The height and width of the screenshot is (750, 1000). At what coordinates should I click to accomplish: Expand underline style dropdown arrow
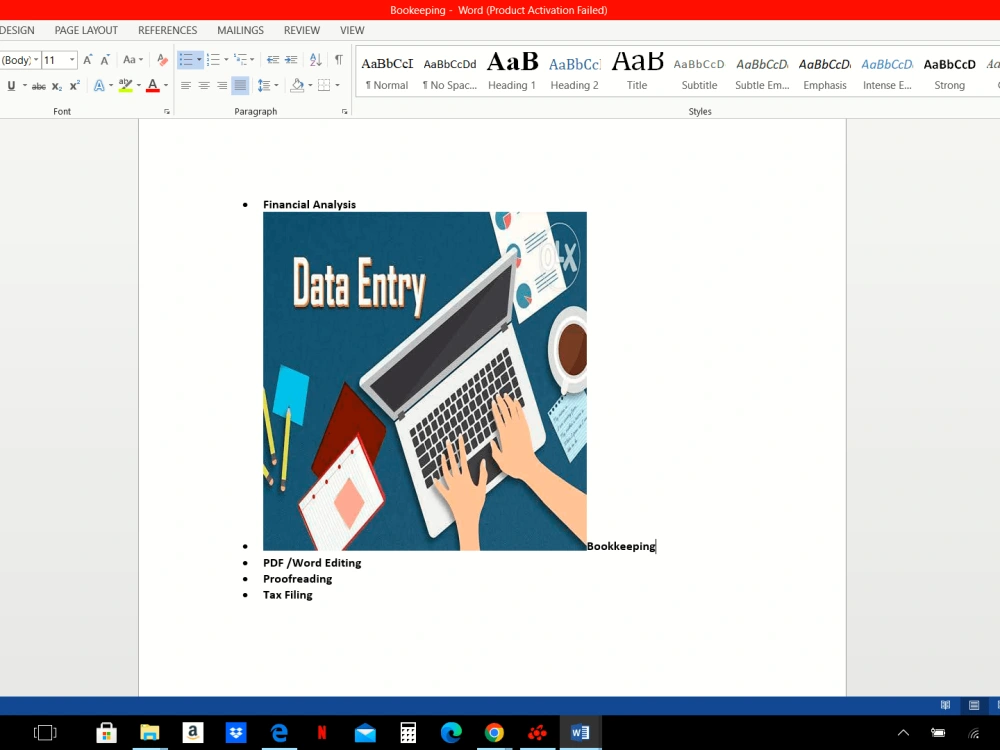pos(25,85)
